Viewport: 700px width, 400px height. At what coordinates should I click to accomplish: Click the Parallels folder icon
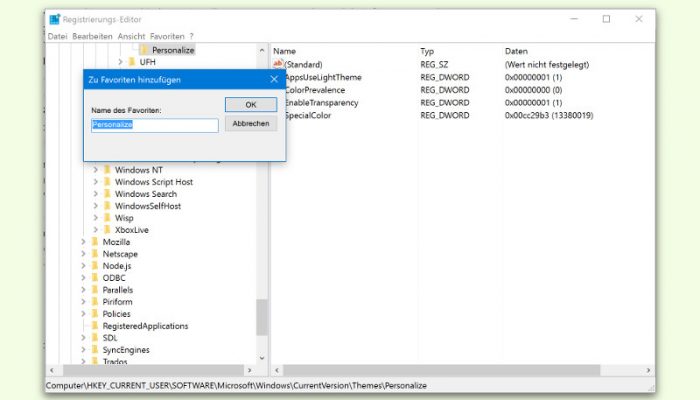pos(95,290)
